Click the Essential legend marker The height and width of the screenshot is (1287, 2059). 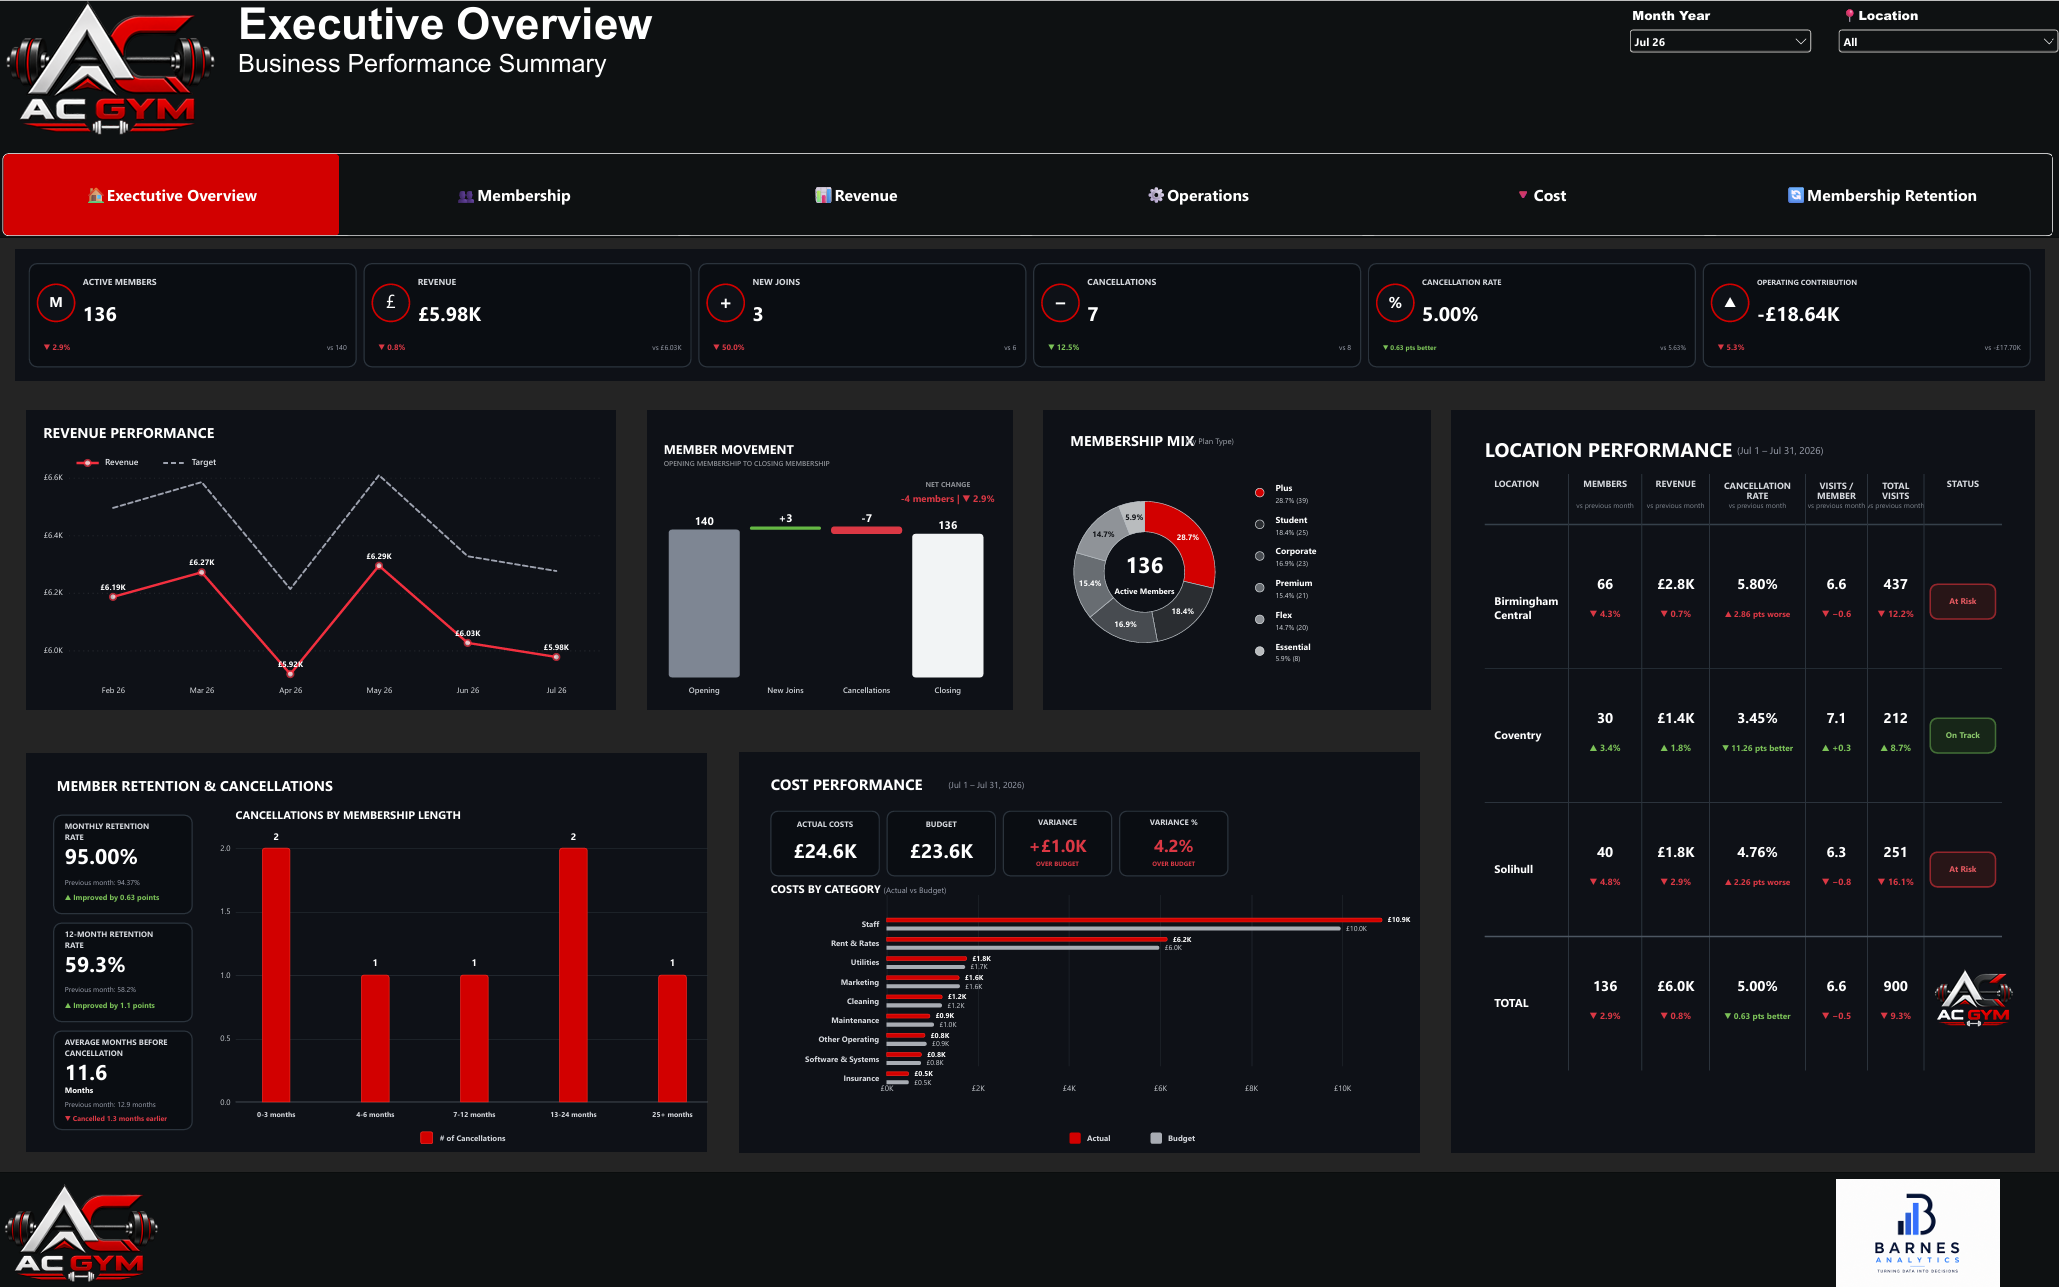(x=1260, y=651)
